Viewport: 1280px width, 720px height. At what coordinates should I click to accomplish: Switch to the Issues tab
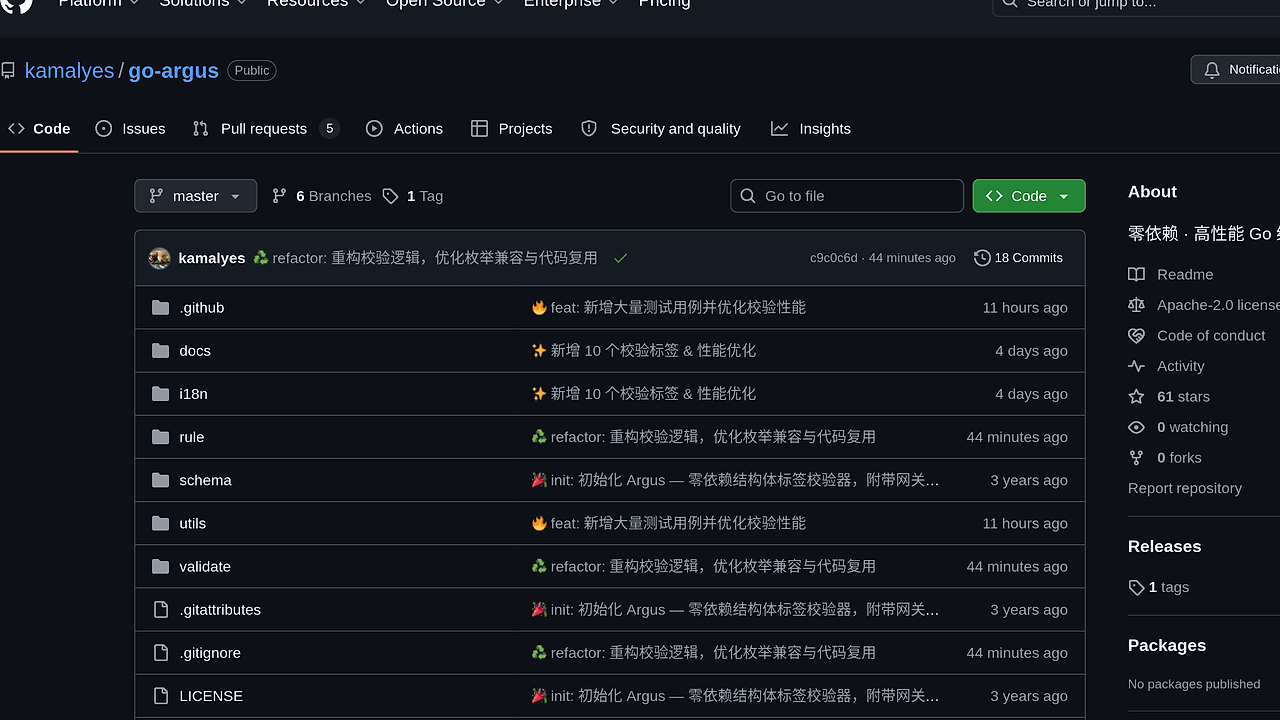pos(130,129)
